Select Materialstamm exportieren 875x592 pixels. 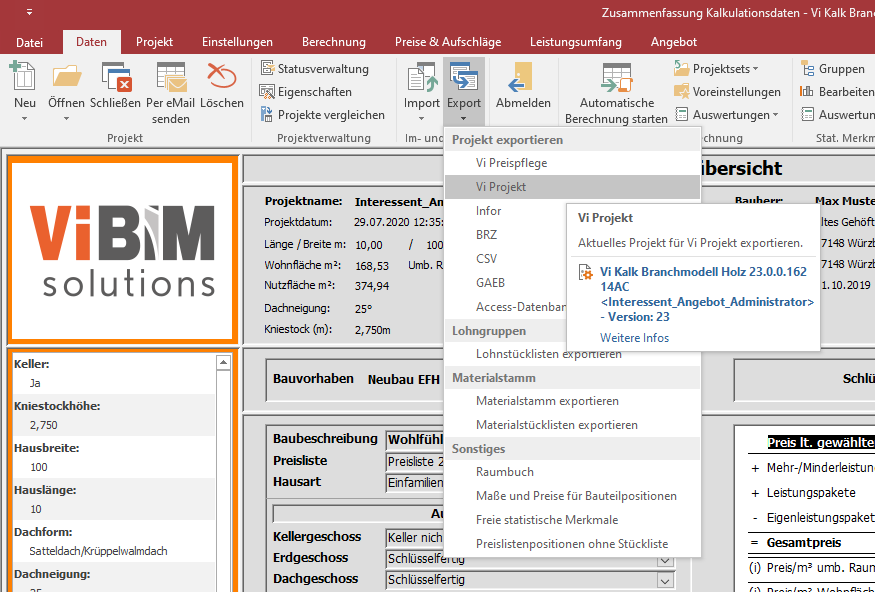572,401
